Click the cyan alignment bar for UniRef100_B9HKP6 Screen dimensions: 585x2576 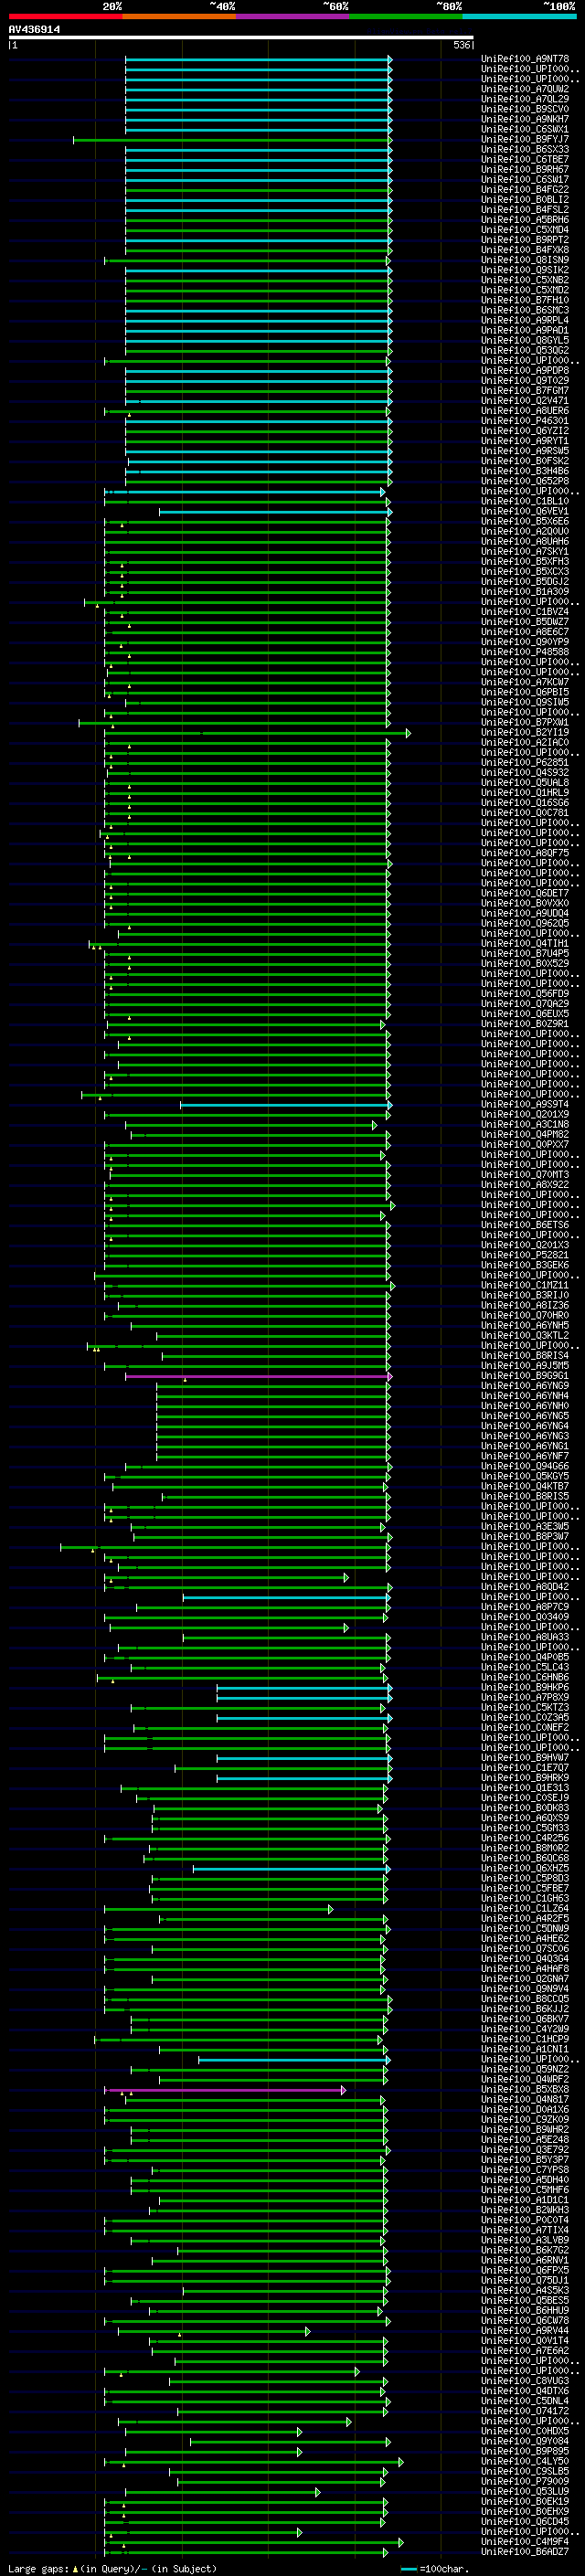(304, 1688)
